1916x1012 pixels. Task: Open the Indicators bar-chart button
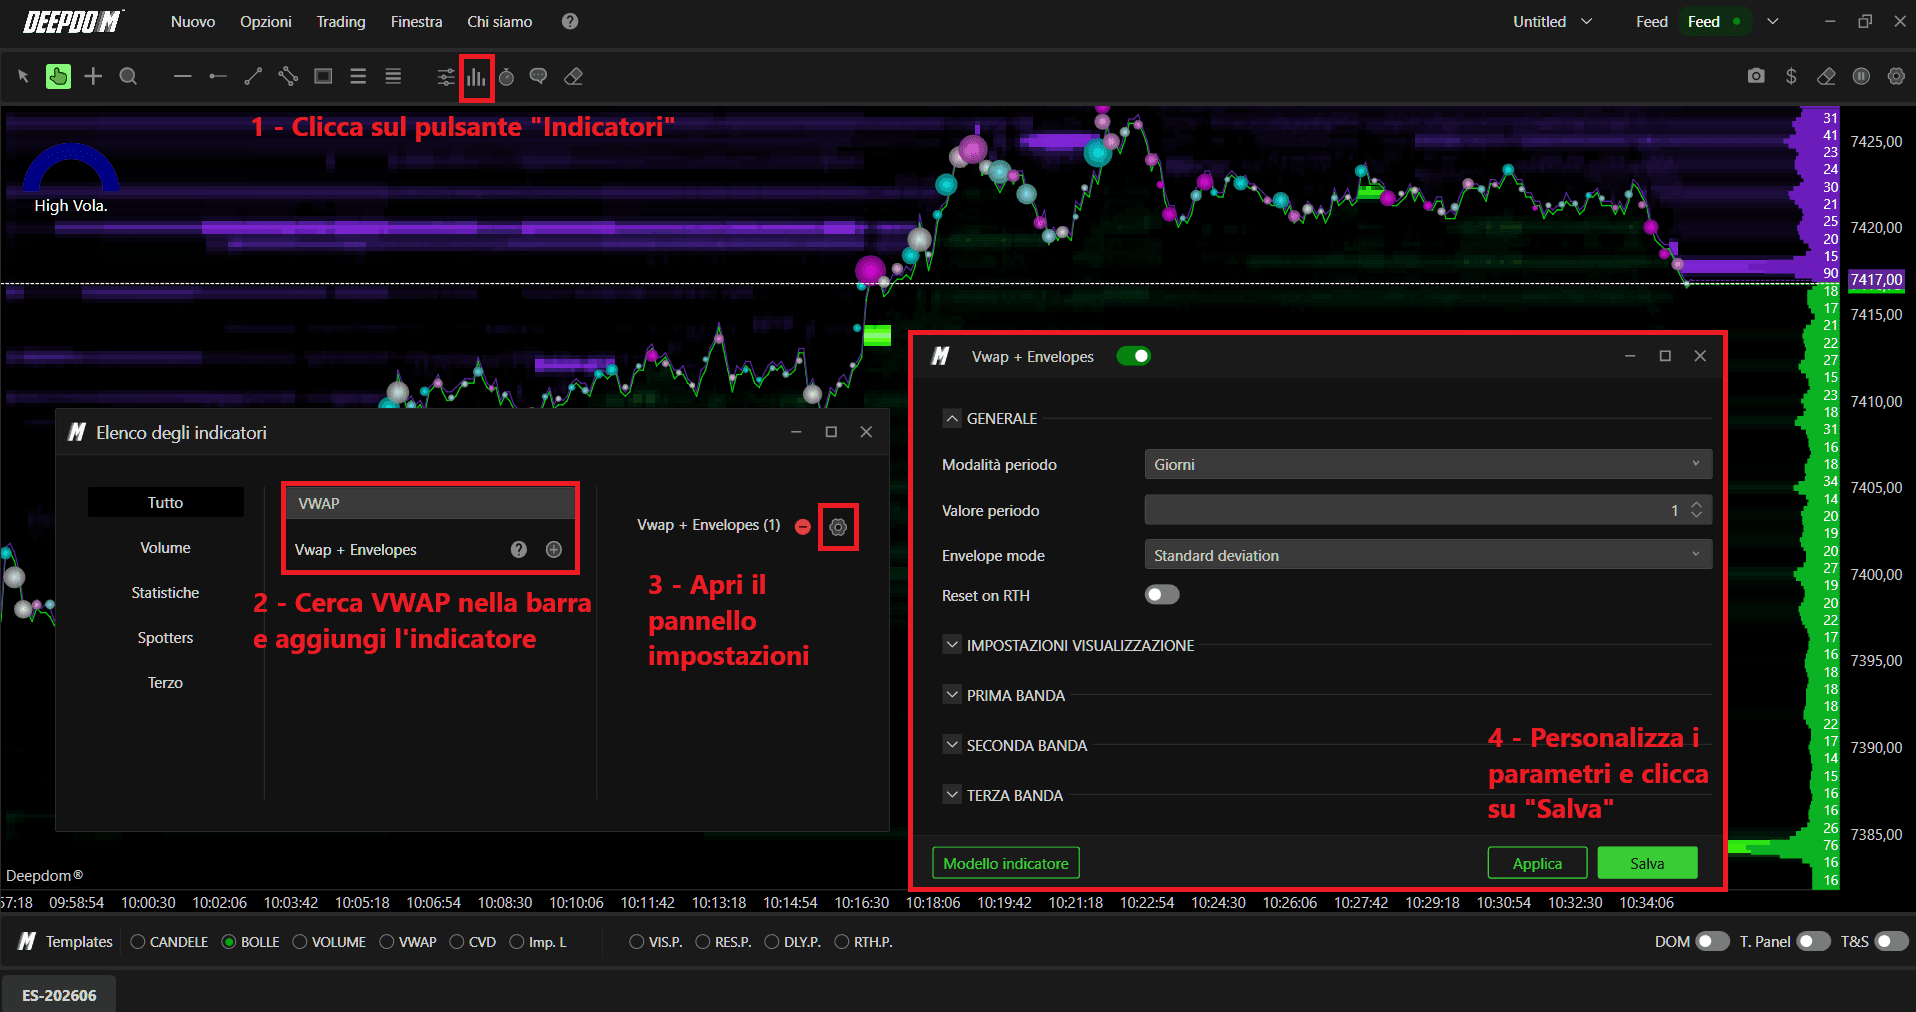(x=476, y=77)
